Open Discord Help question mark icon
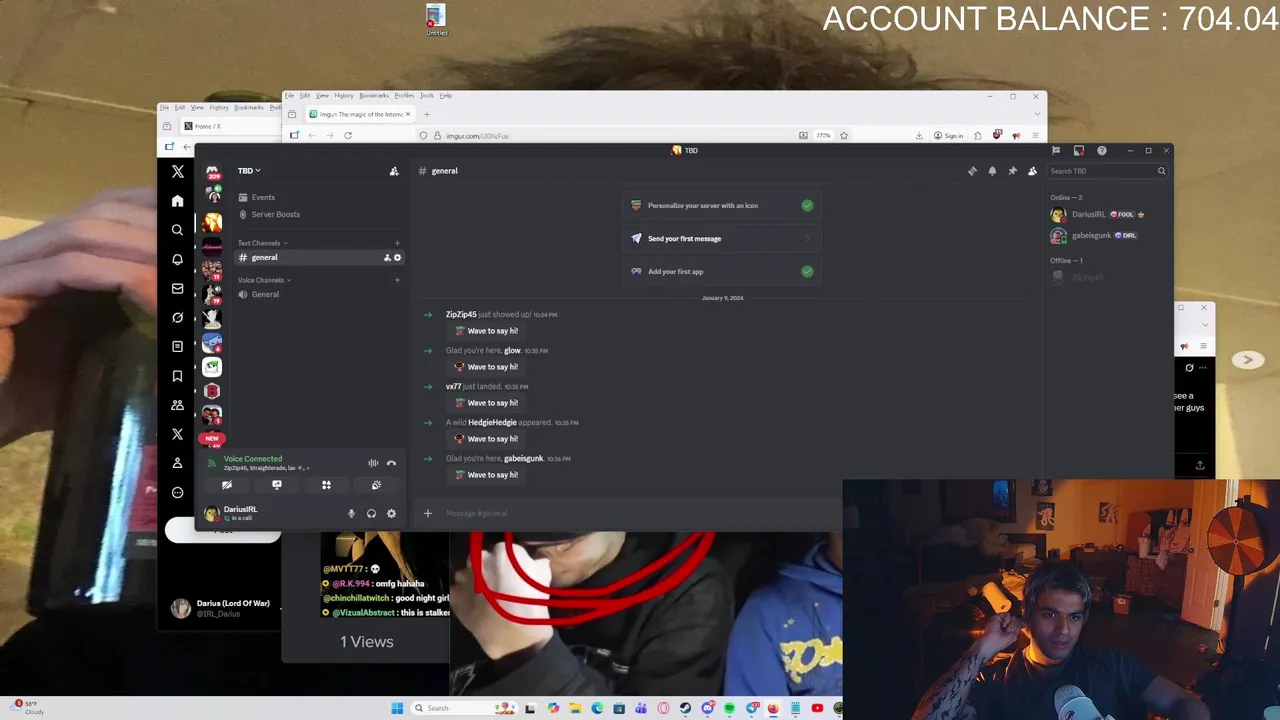Viewport: 1280px width, 720px height. click(x=1102, y=151)
